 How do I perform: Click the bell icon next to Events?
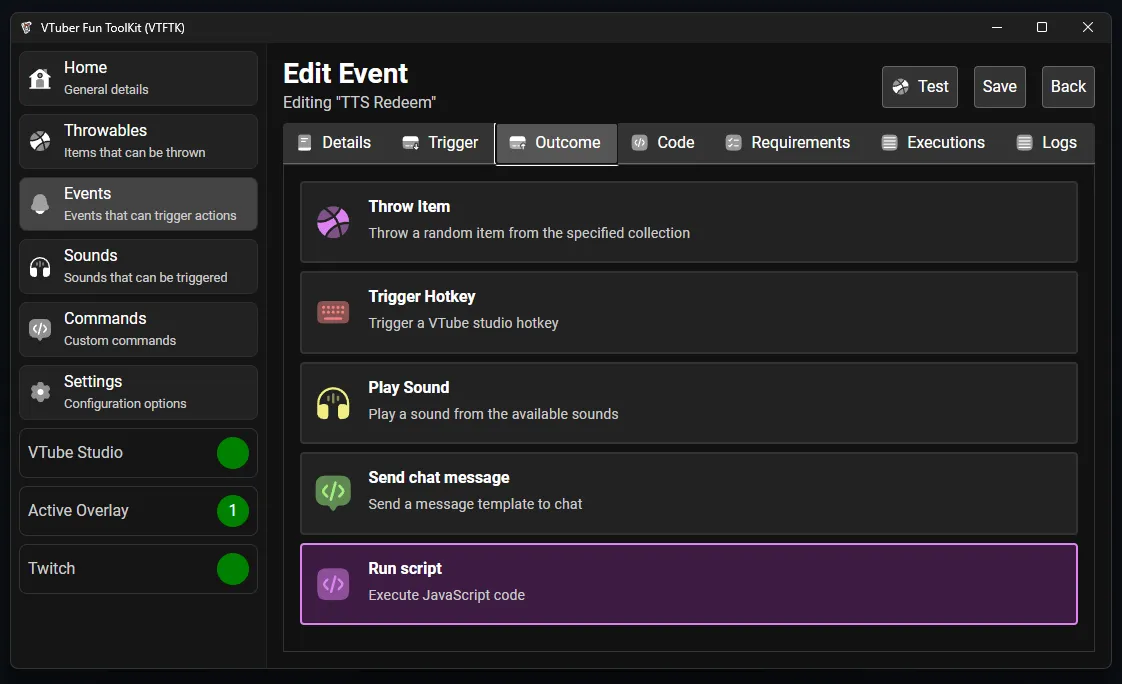[x=40, y=204]
